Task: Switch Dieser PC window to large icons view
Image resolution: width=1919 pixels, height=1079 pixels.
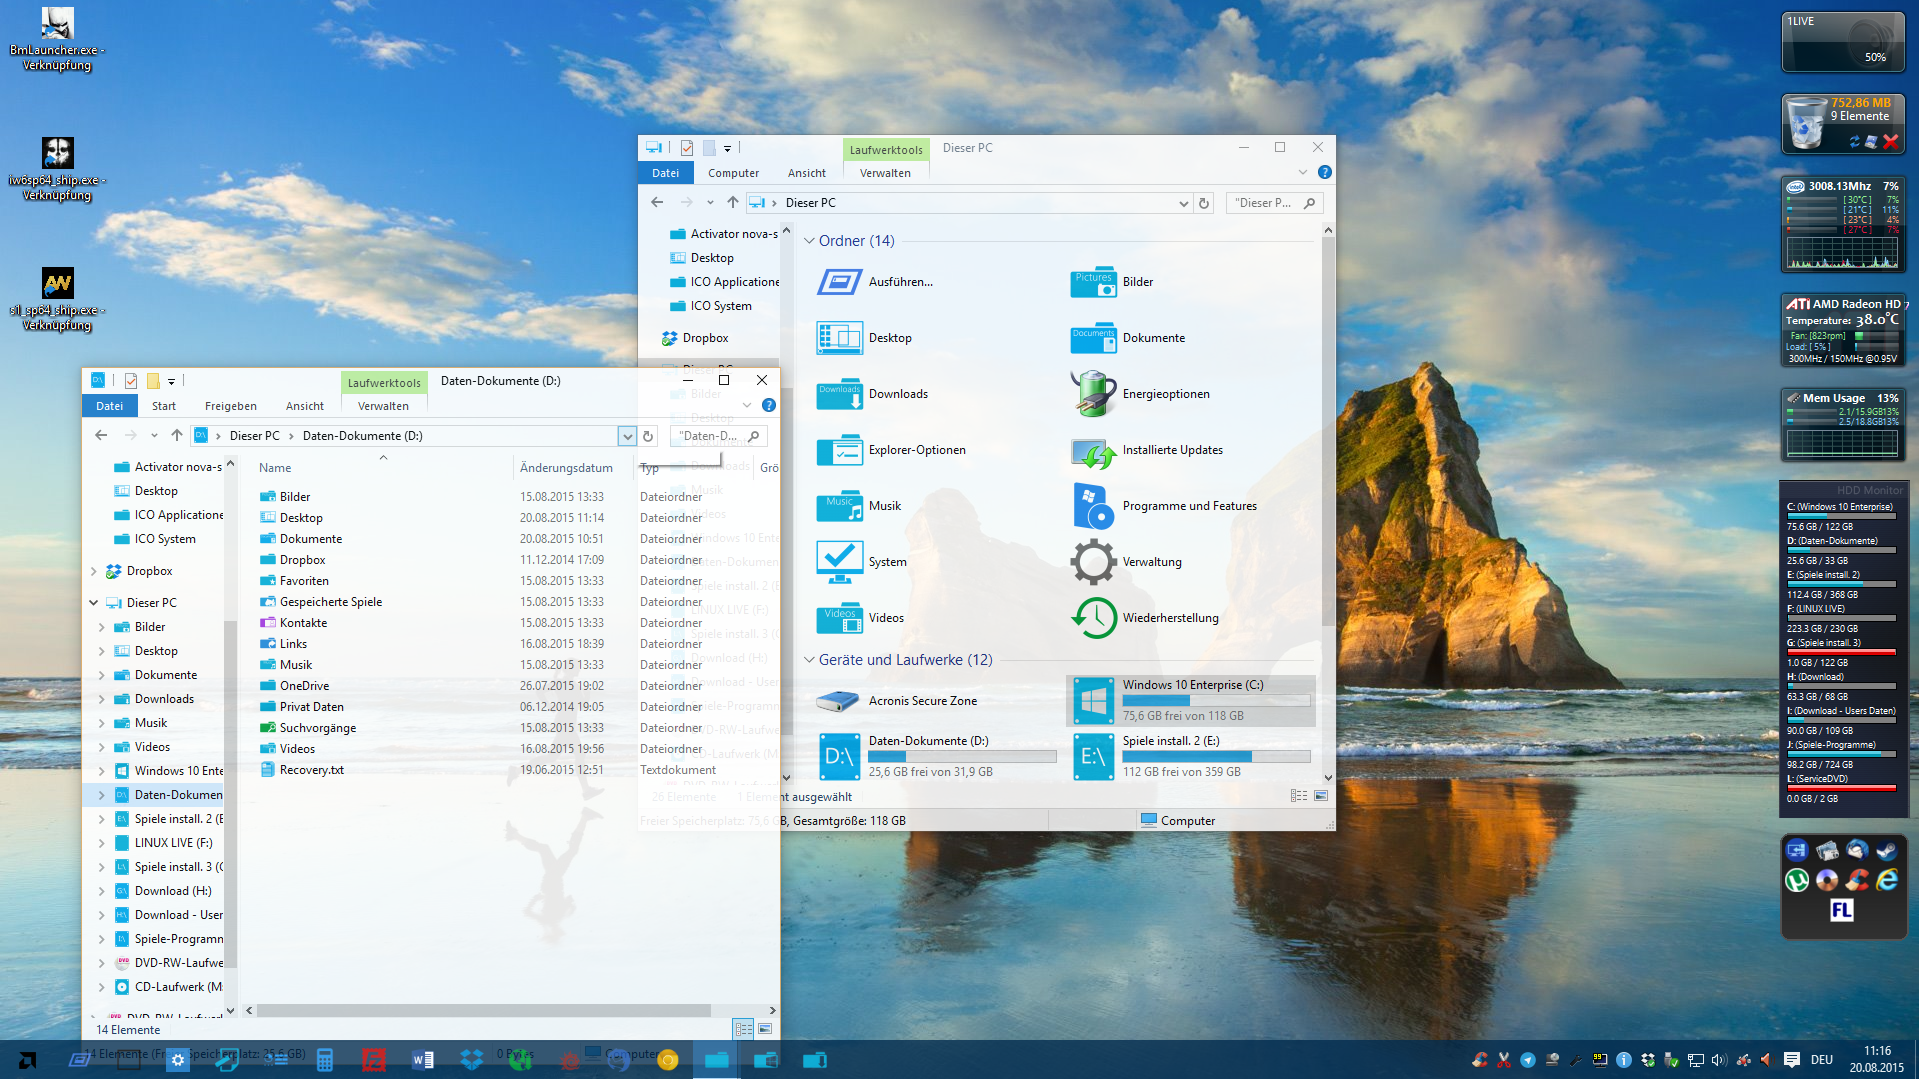Action: [1321, 796]
